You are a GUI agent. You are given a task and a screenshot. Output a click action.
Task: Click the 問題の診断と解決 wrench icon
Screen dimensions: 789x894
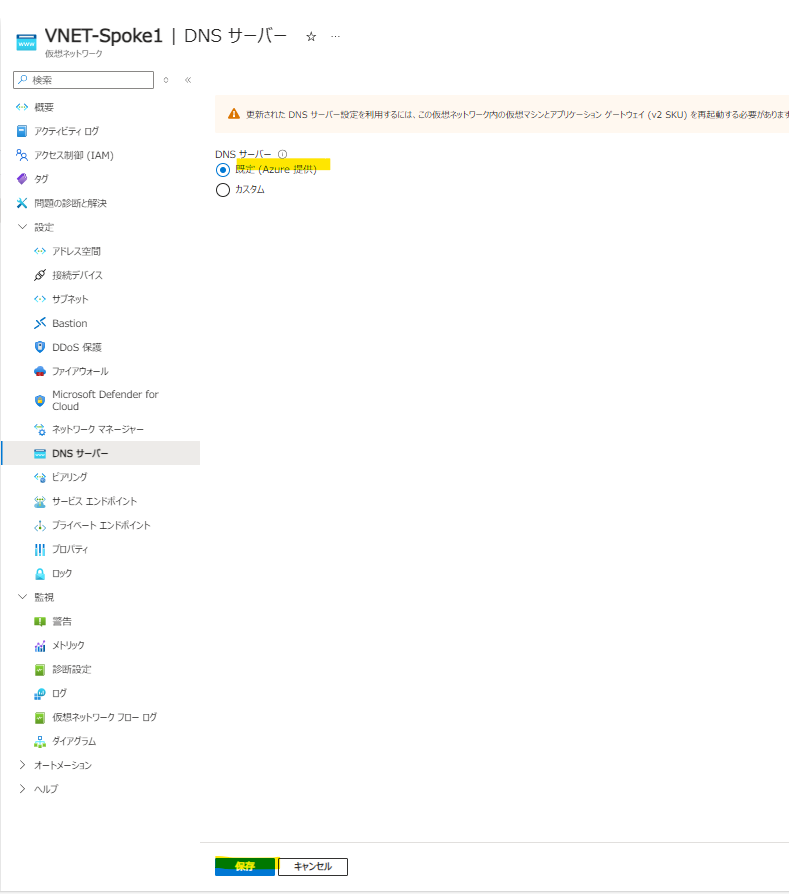click(x=22, y=203)
